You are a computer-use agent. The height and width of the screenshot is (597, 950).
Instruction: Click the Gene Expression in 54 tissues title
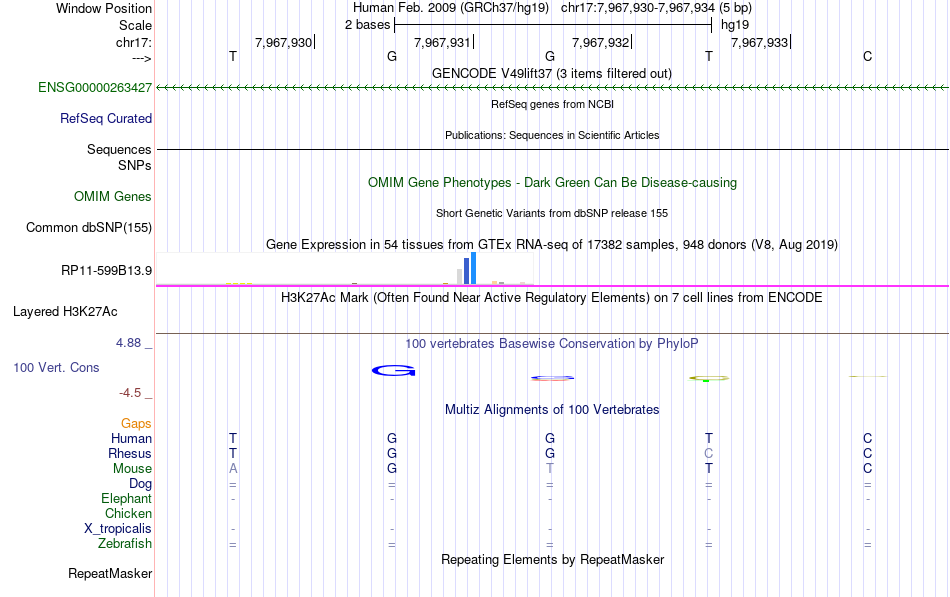tap(552, 245)
